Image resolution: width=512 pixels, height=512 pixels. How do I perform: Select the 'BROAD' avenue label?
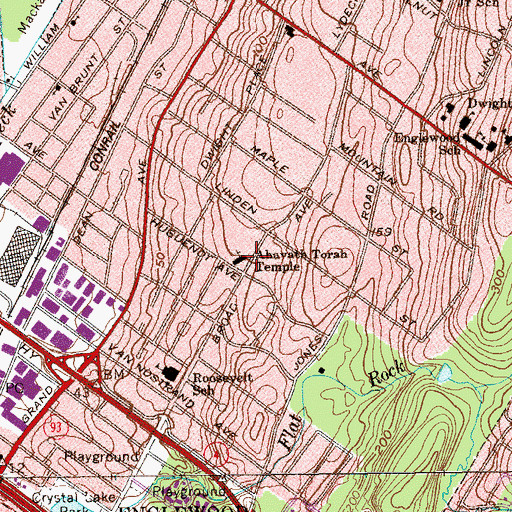(224, 323)
